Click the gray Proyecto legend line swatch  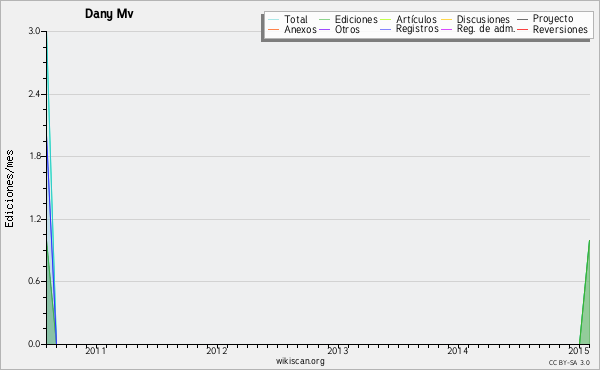coord(522,20)
